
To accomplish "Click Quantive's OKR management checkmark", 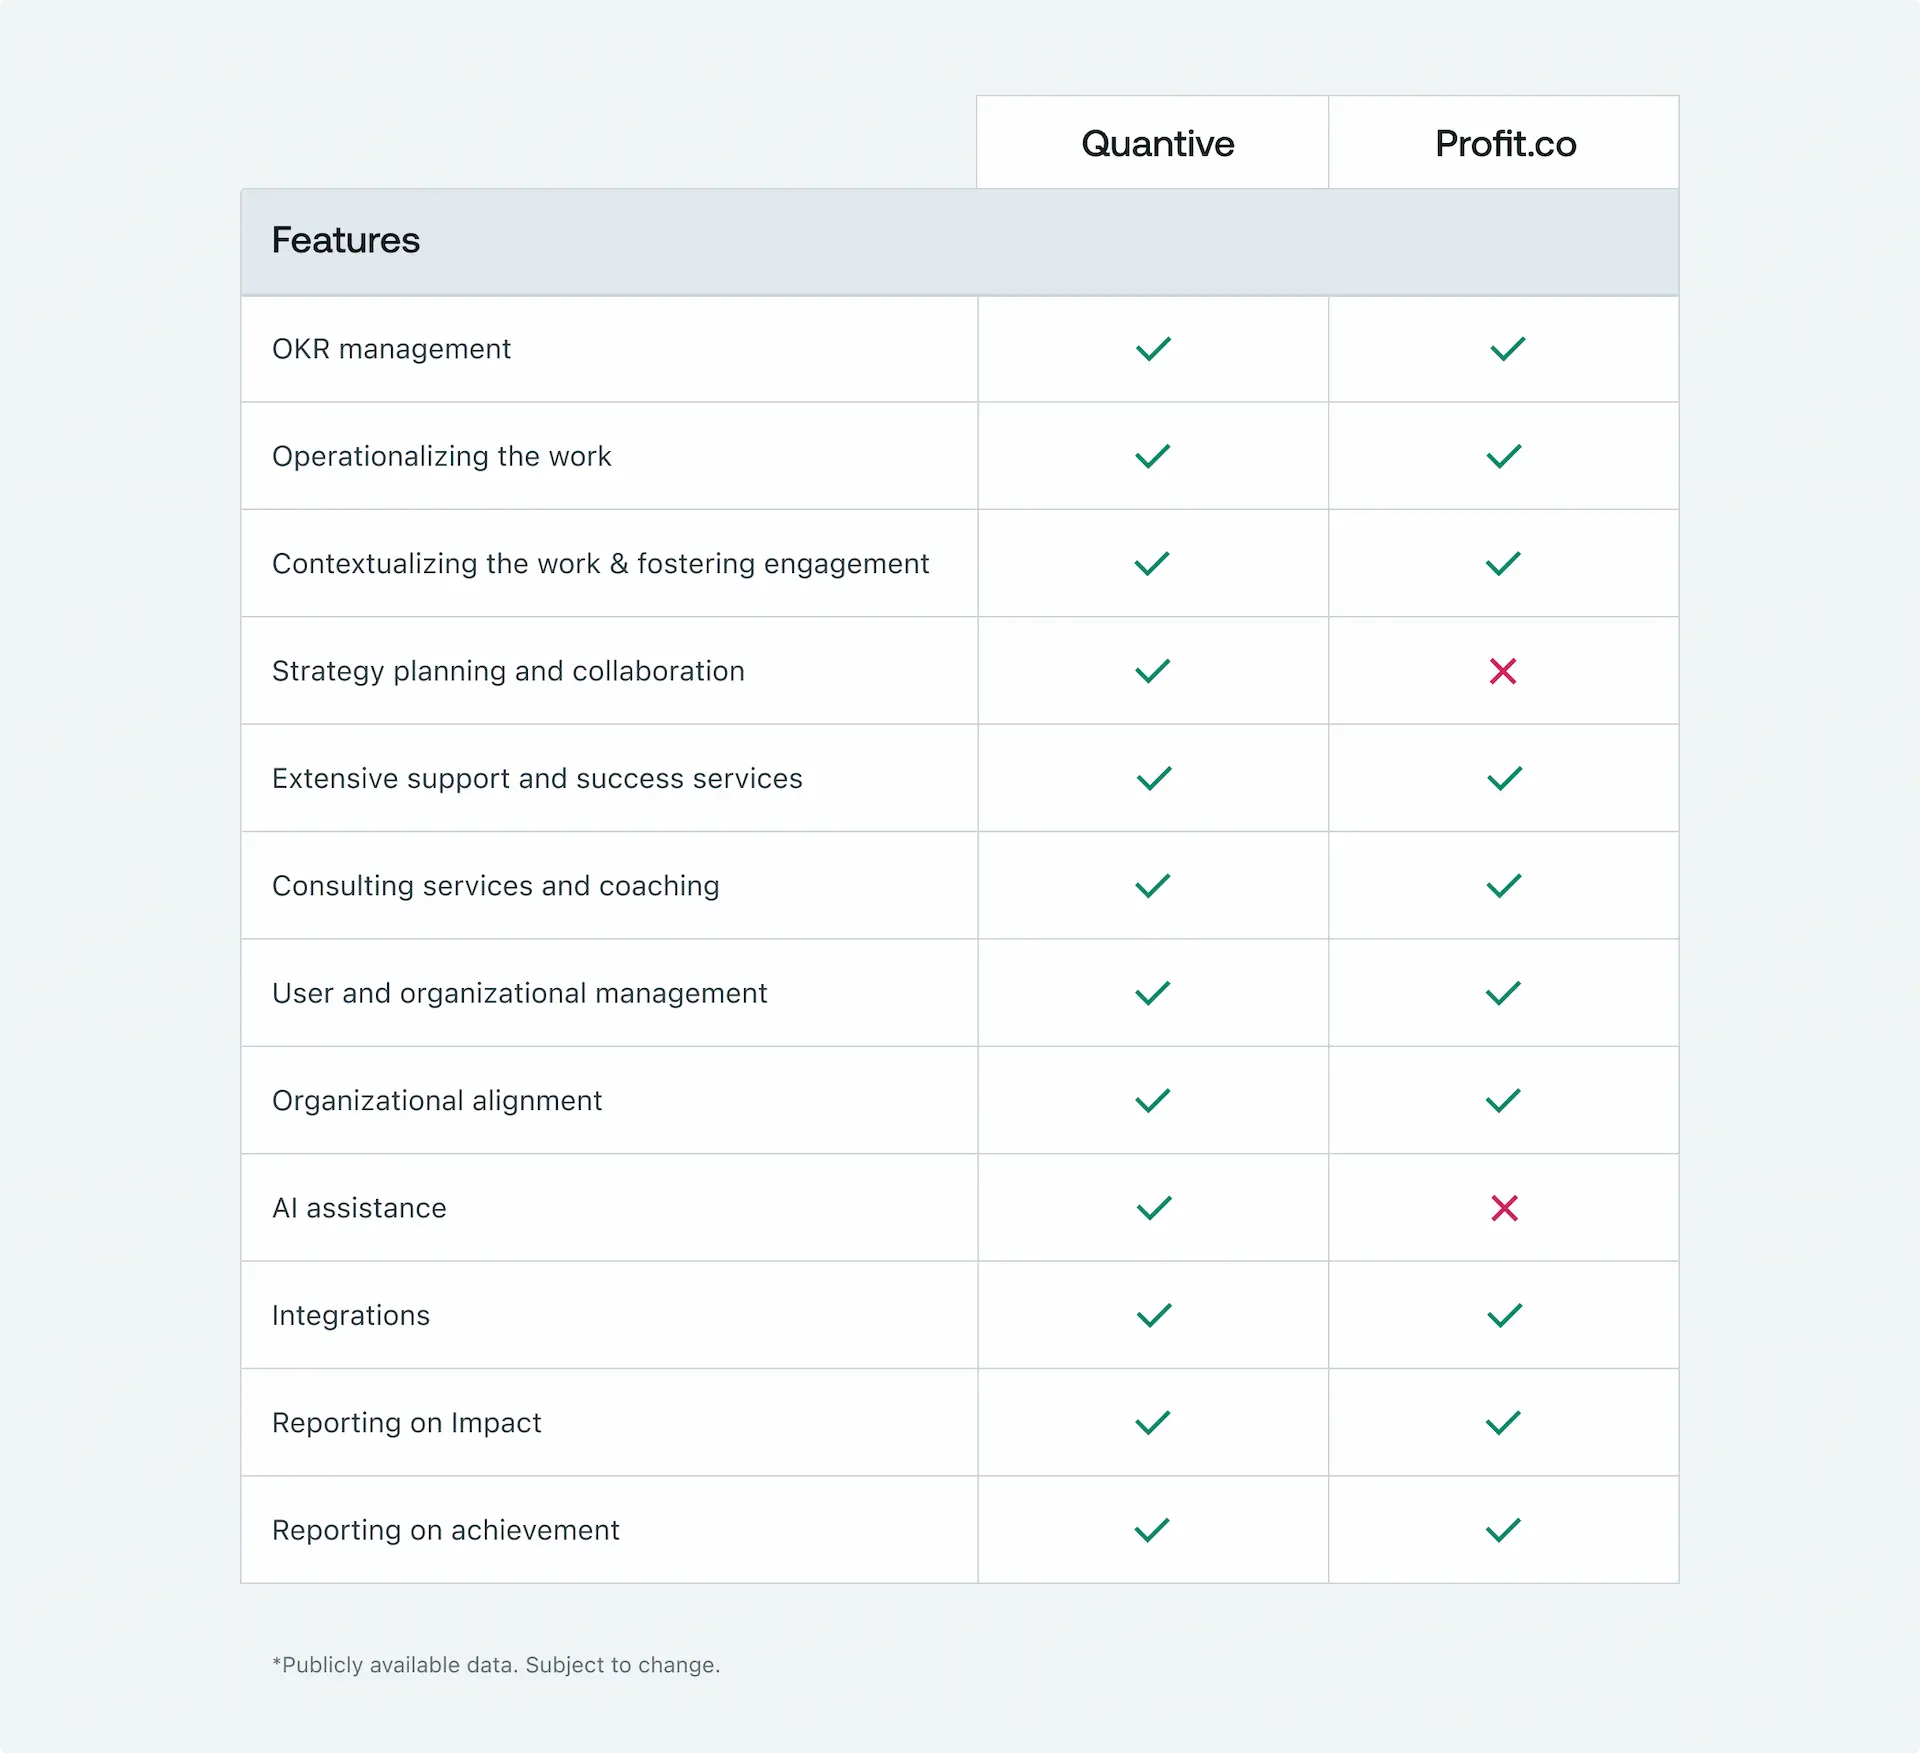I will (x=1153, y=349).
